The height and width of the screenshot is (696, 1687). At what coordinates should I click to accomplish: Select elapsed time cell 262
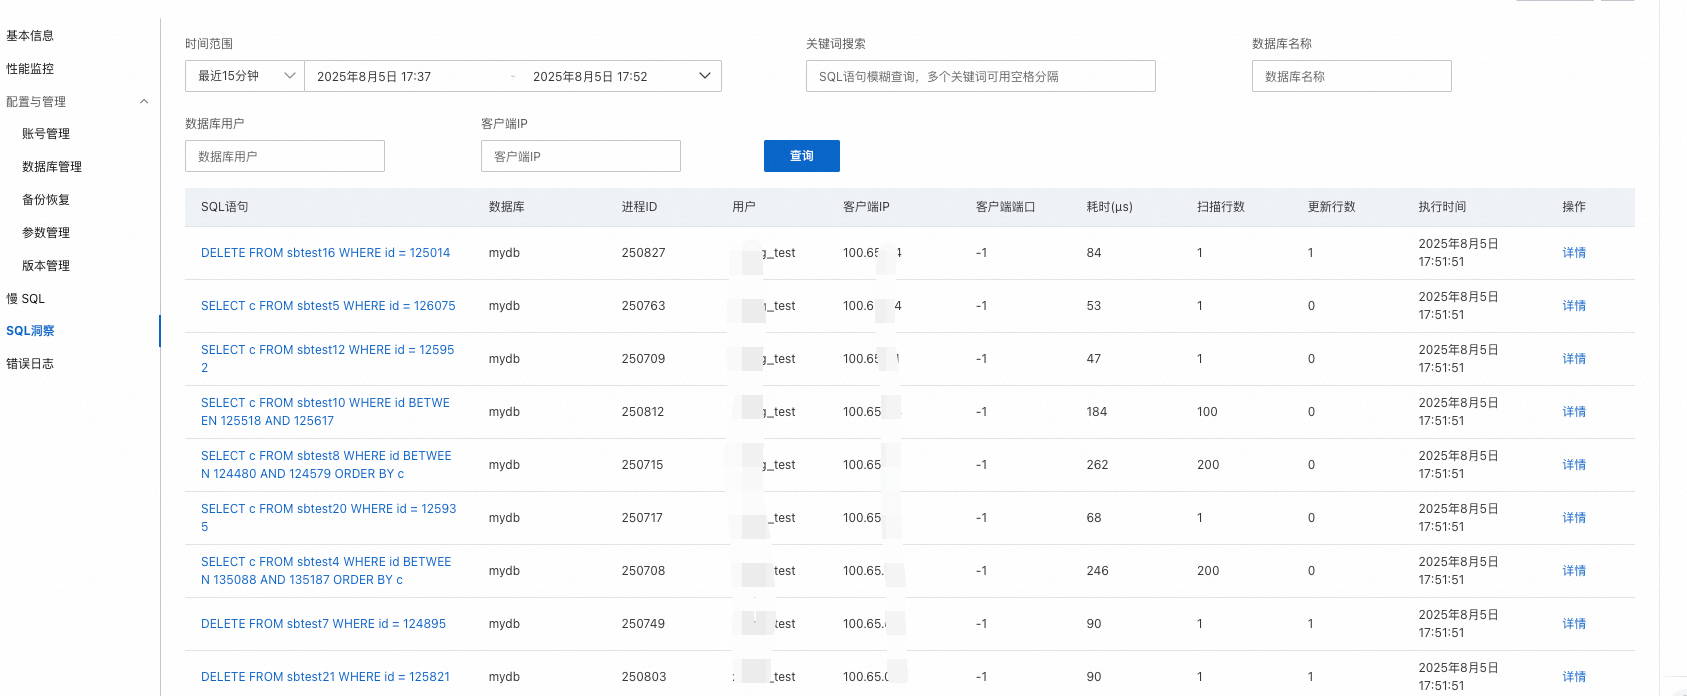(1098, 465)
